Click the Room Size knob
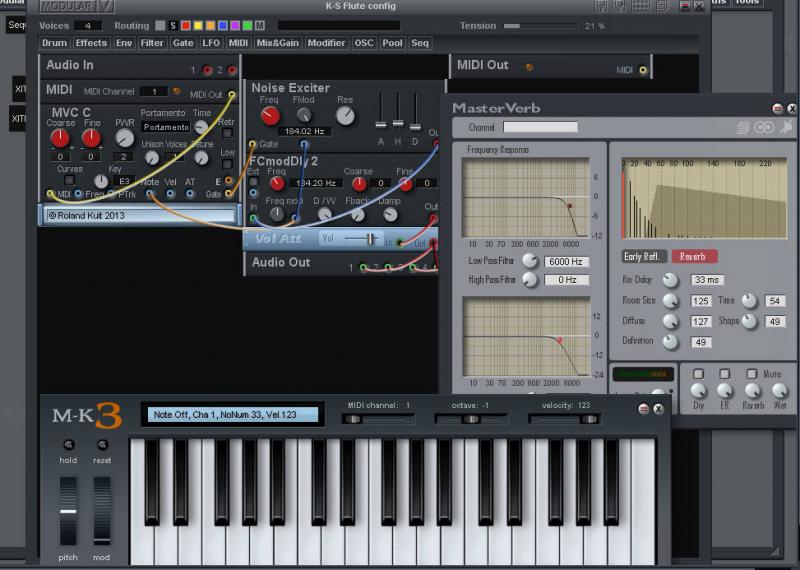 [x=670, y=301]
